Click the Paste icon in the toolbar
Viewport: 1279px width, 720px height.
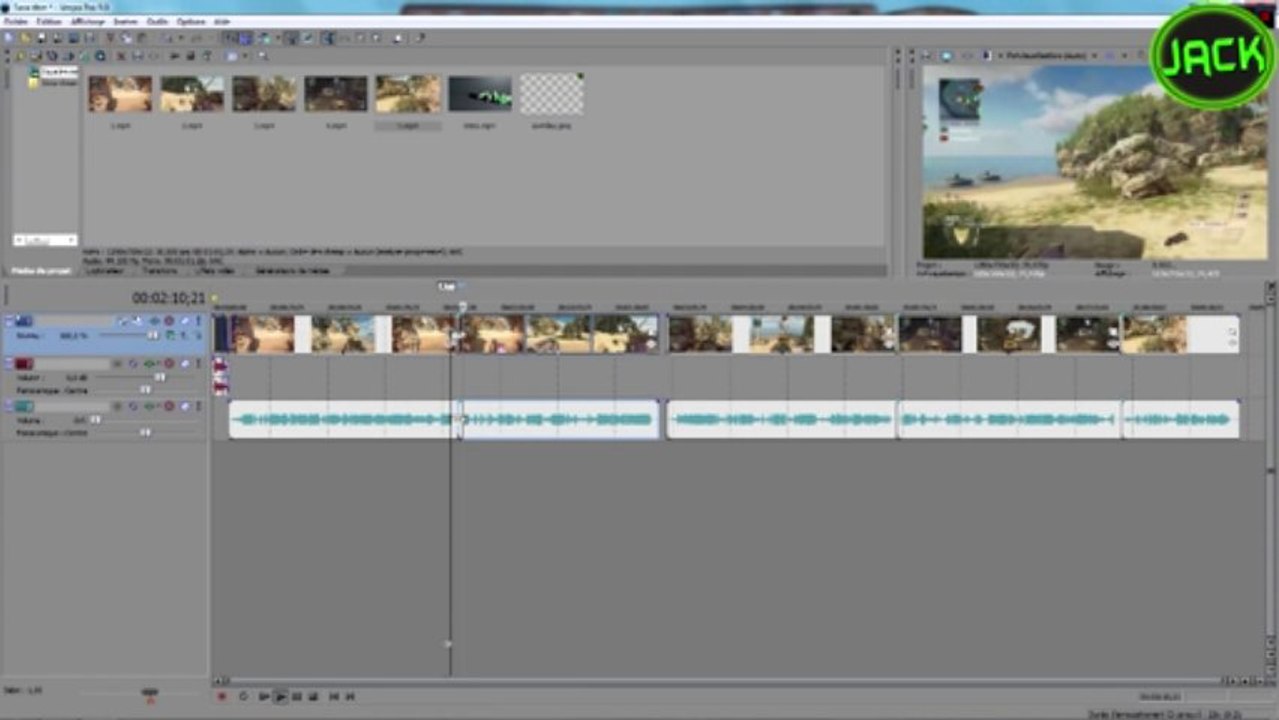(x=141, y=37)
